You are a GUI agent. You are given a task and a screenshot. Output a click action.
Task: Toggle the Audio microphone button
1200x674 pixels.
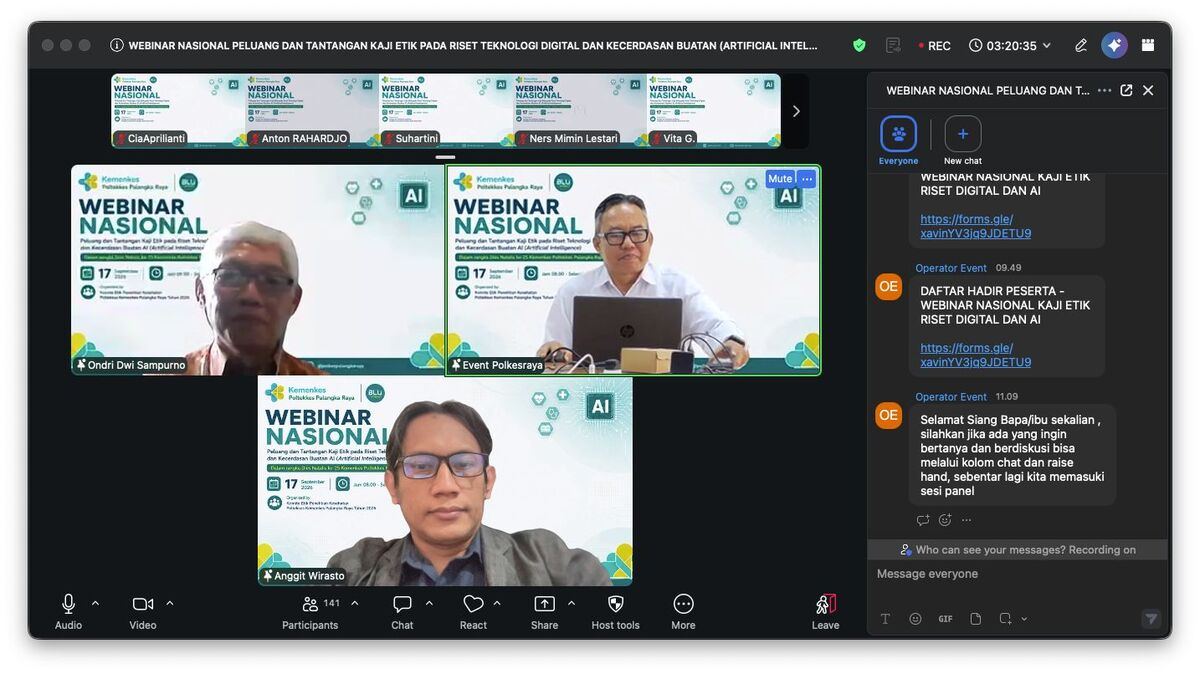68,611
